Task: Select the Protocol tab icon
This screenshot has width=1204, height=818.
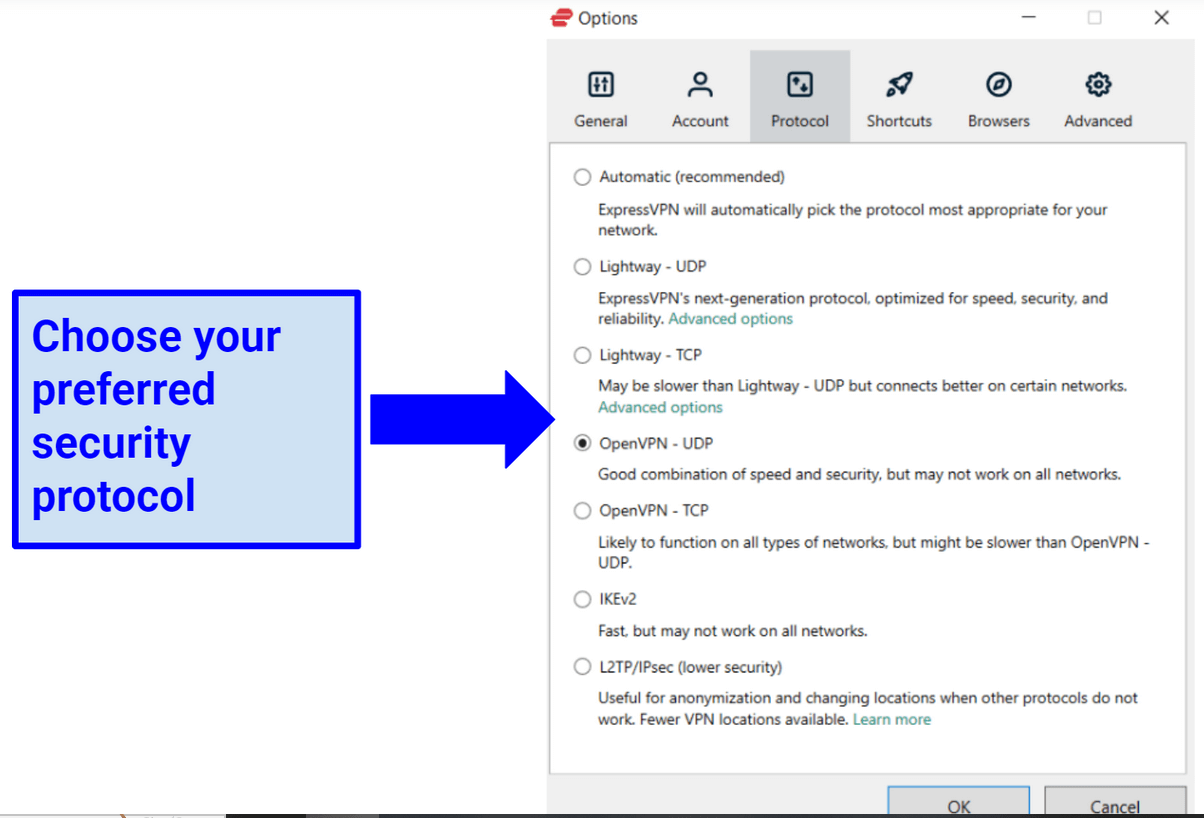Action: click(x=800, y=84)
